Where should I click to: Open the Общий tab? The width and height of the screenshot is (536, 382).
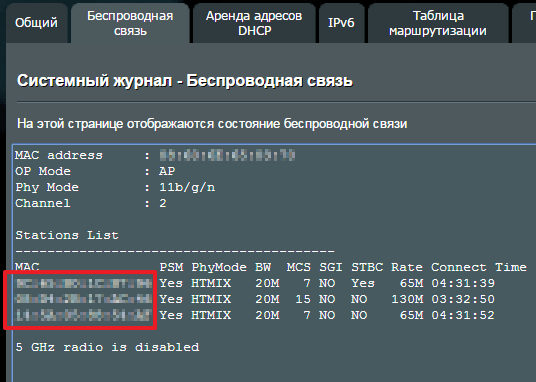coord(37,23)
